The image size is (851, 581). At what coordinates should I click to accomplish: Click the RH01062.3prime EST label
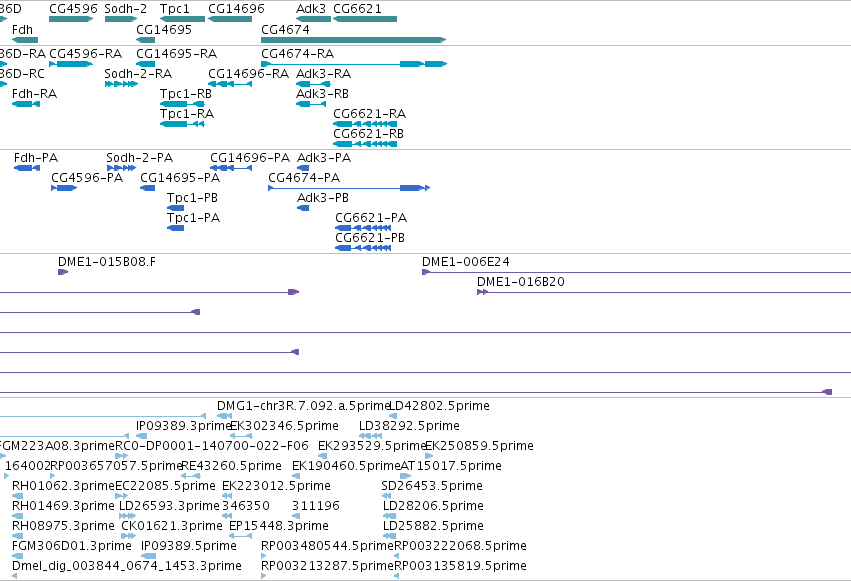coord(63,486)
